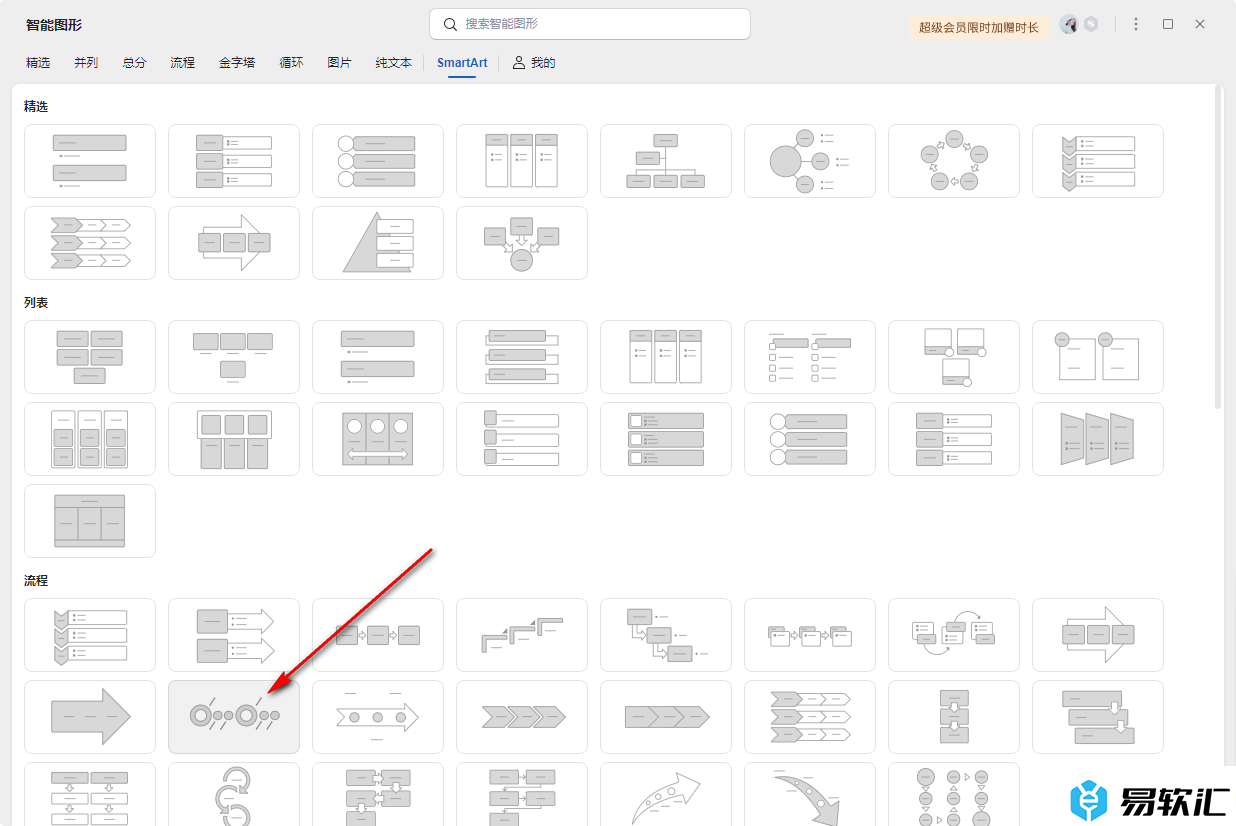
Task: Click the 超级会员限时加赠时长 promotion button
Action: [978, 27]
